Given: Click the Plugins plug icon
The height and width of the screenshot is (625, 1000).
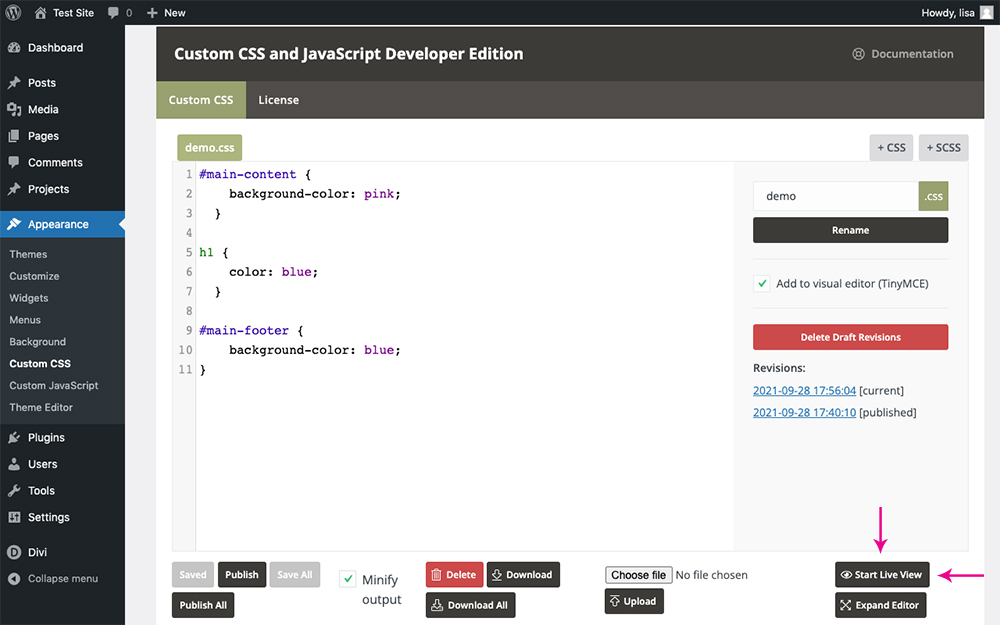Looking at the screenshot, I should (x=14, y=438).
